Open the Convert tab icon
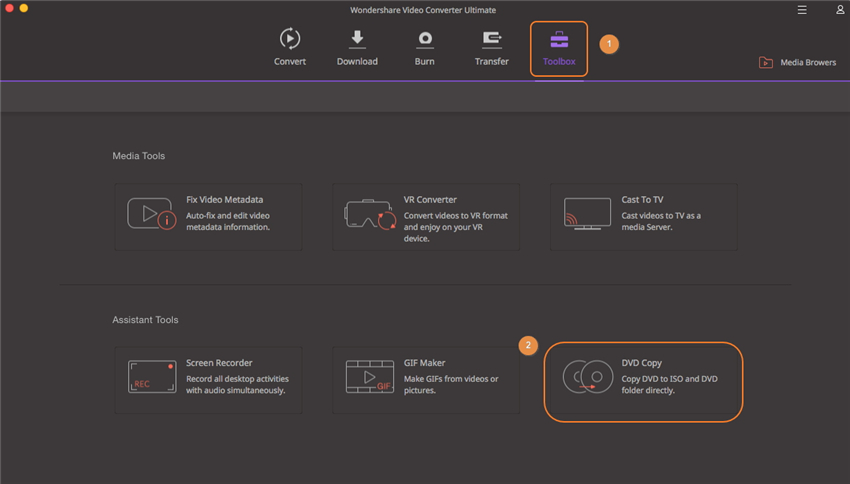850x484 pixels. [290, 38]
